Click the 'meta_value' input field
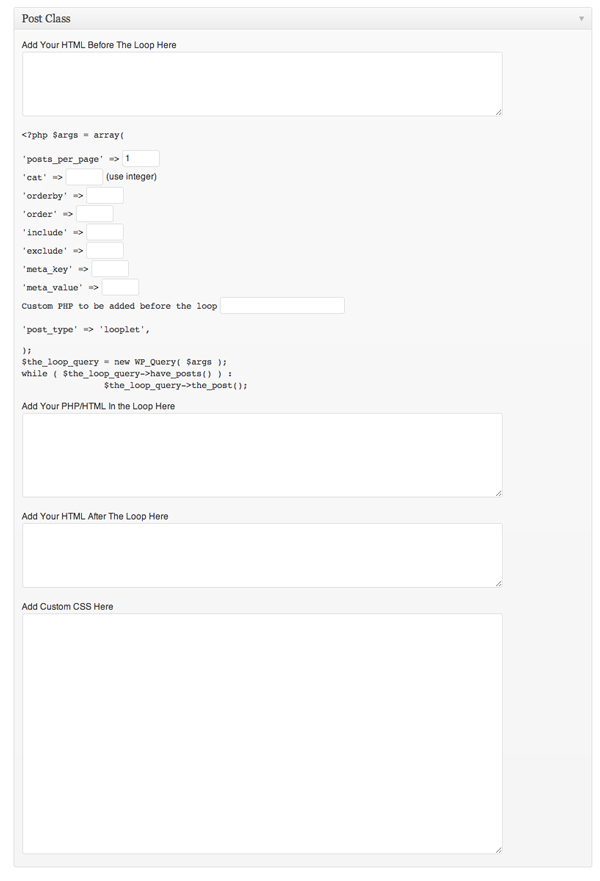 120,287
